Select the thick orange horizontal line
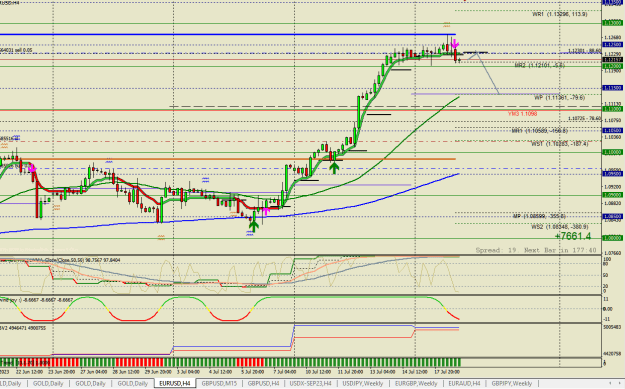This screenshot has height=389, width=625. tap(227, 159)
